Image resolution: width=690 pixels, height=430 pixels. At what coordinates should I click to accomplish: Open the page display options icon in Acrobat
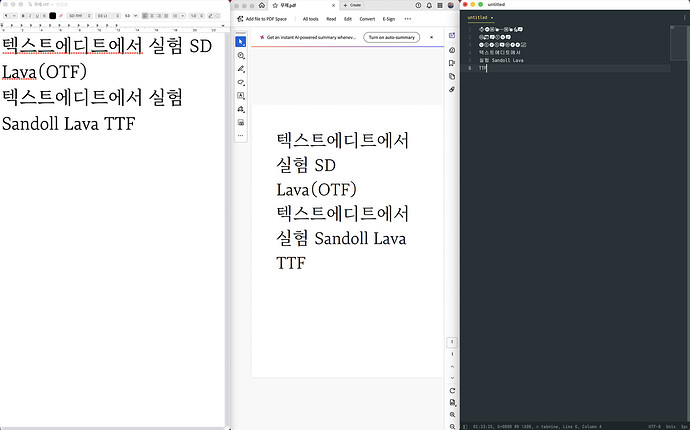click(x=452, y=403)
